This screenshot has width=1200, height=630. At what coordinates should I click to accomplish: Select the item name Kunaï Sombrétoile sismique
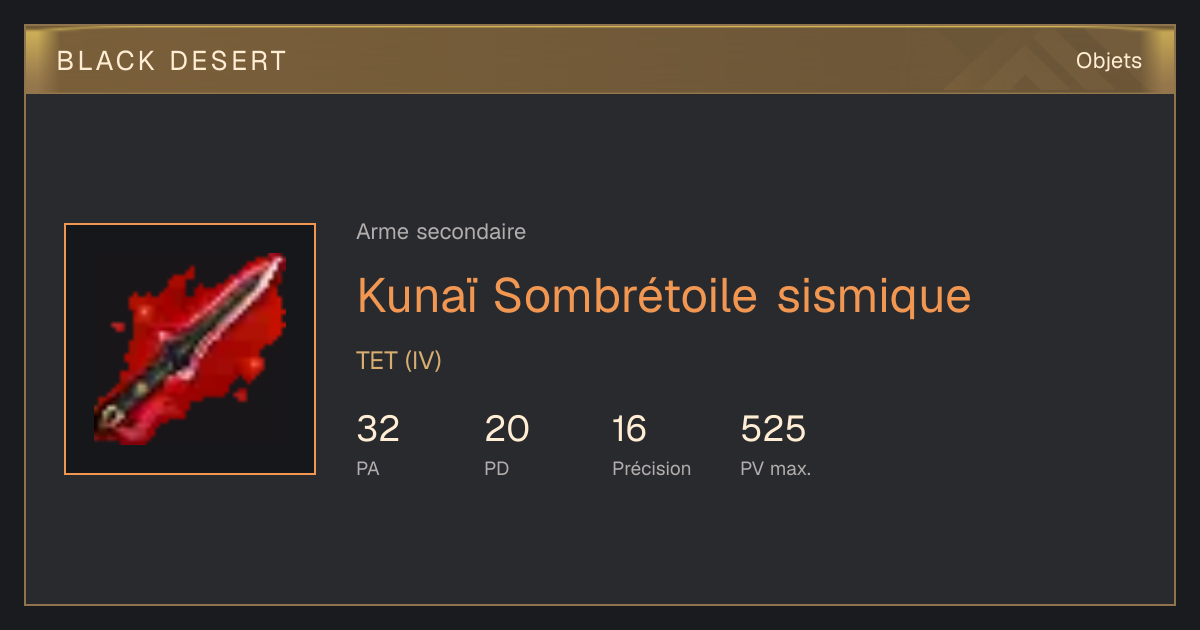[x=664, y=296]
